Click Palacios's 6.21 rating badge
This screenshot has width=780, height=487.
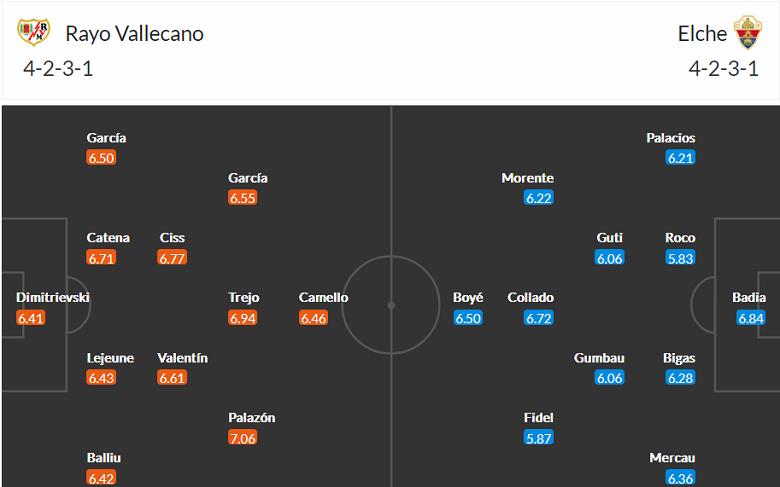coord(681,158)
